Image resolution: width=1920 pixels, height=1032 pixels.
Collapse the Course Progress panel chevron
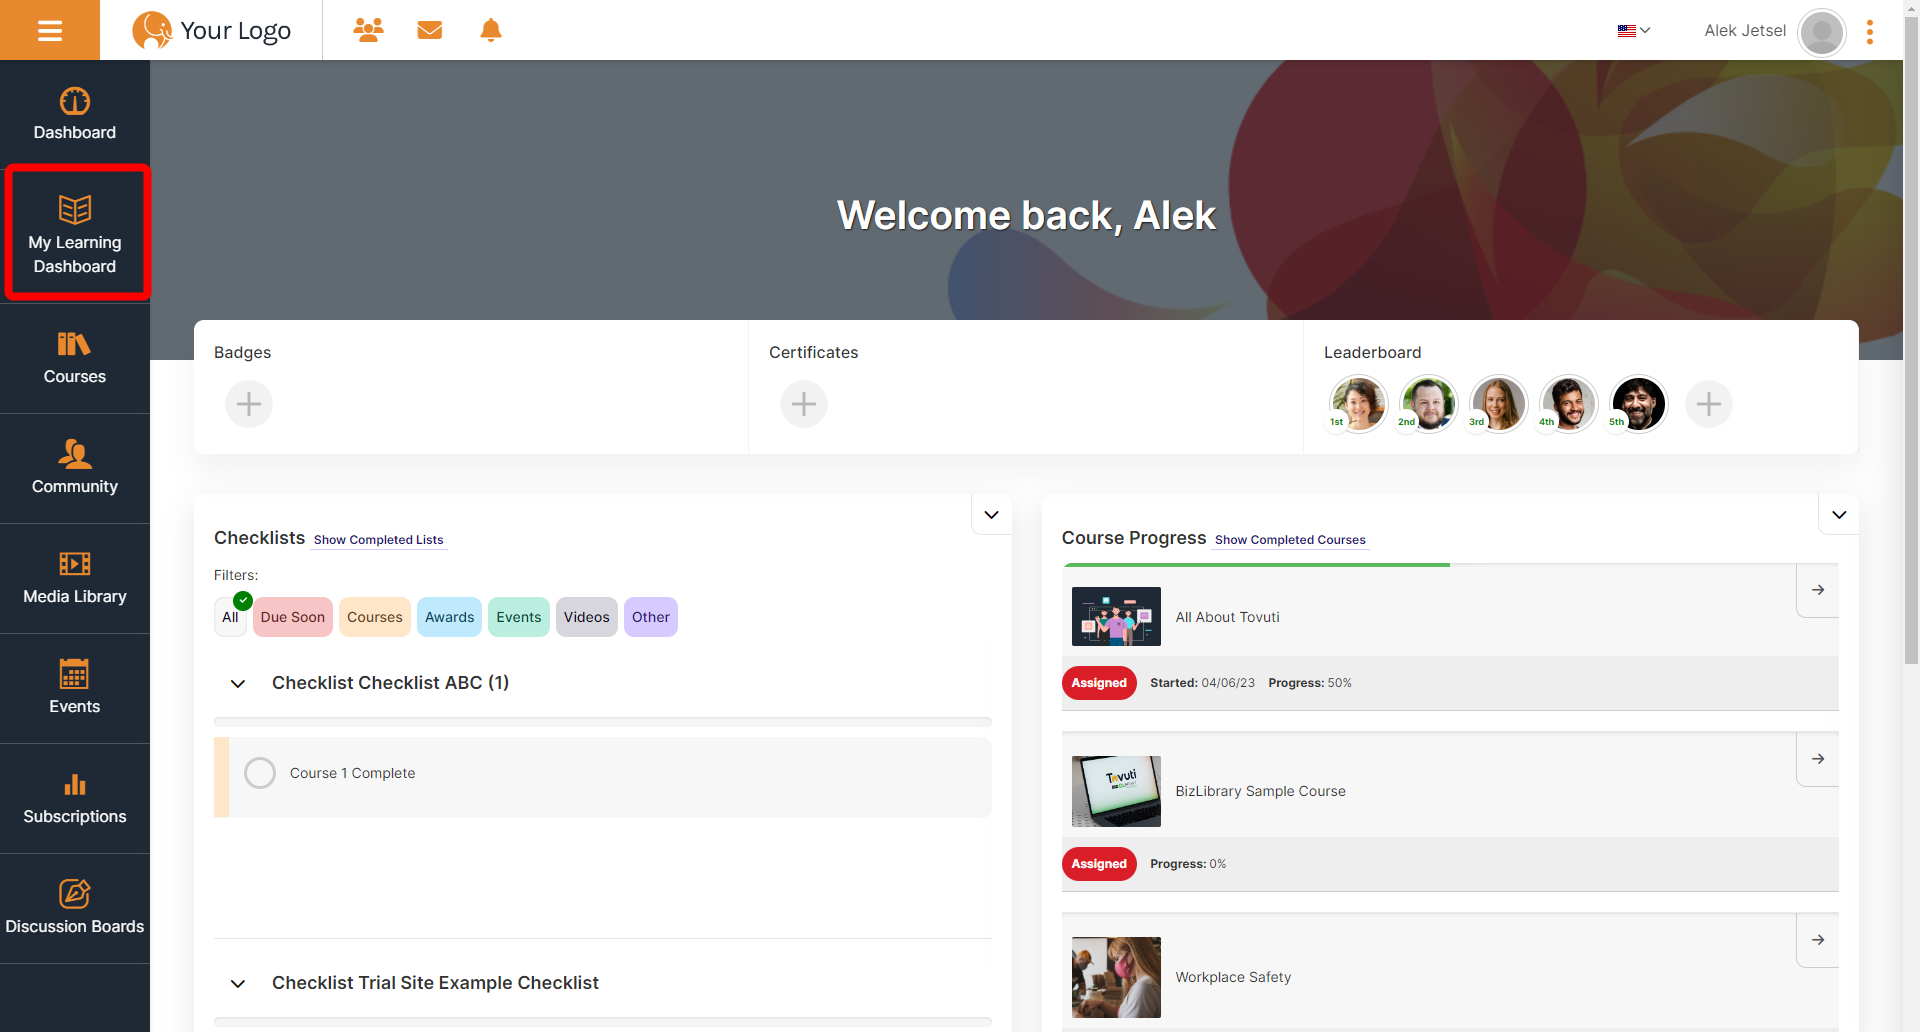click(1839, 515)
